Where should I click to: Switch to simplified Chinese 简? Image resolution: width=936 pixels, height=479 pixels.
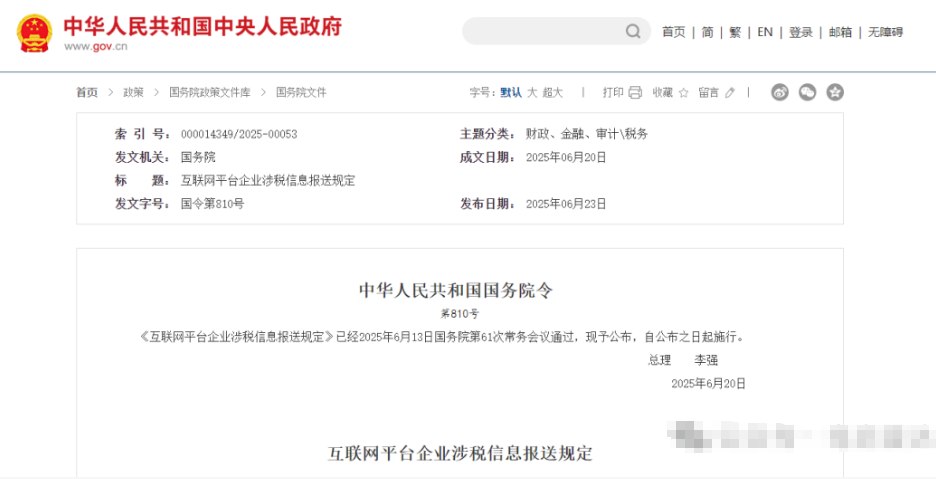click(x=707, y=32)
